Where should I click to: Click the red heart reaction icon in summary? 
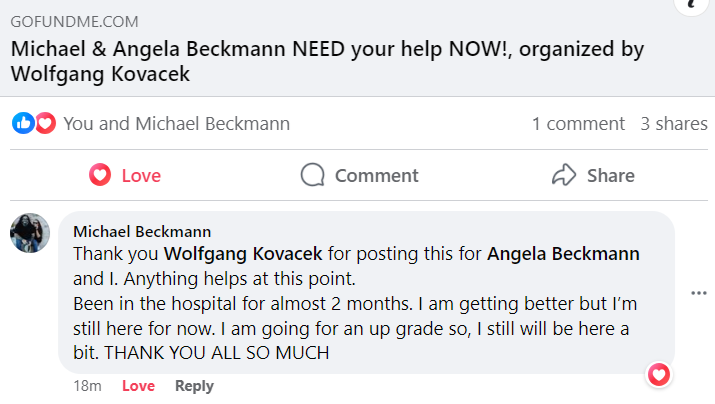pos(45,123)
